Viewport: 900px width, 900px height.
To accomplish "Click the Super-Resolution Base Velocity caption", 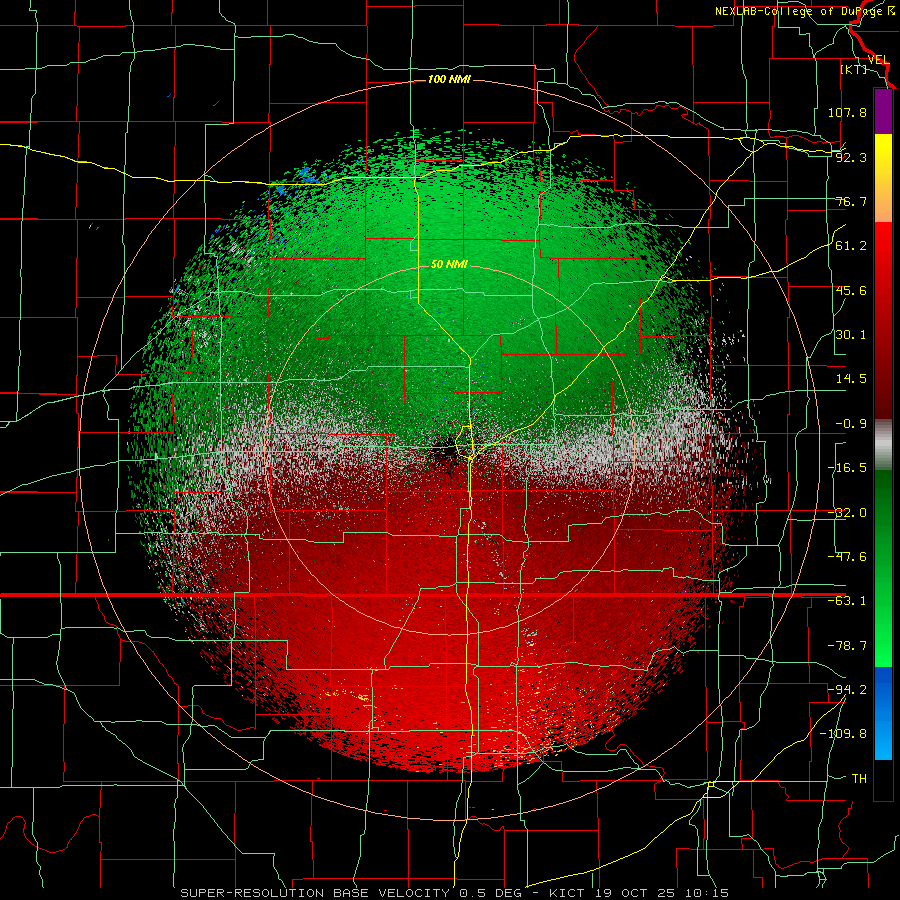I will click(455, 893).
